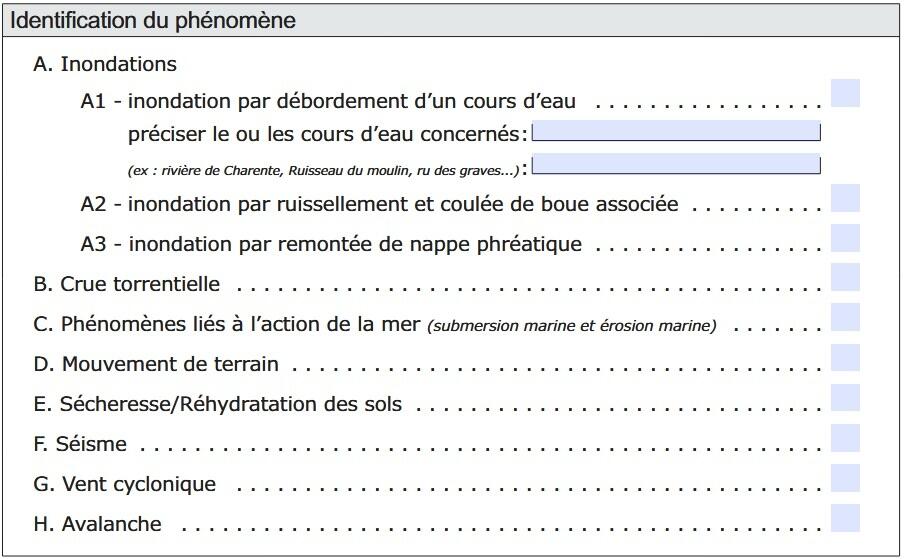This screenshot has height=559, width=904.
Task: Click the second text field beside the rivière example
Action: pos(676,165)
